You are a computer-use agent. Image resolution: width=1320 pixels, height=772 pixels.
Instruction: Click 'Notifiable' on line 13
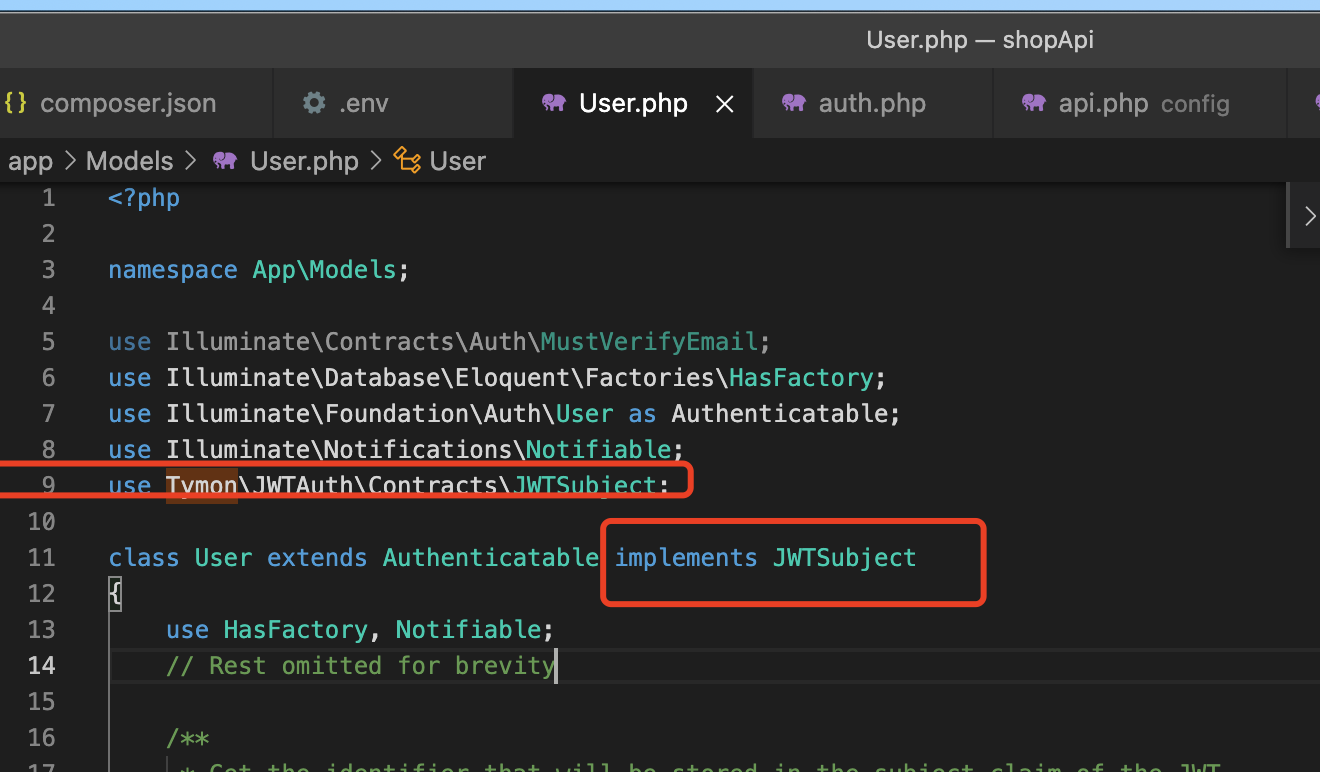pos(468,630)
